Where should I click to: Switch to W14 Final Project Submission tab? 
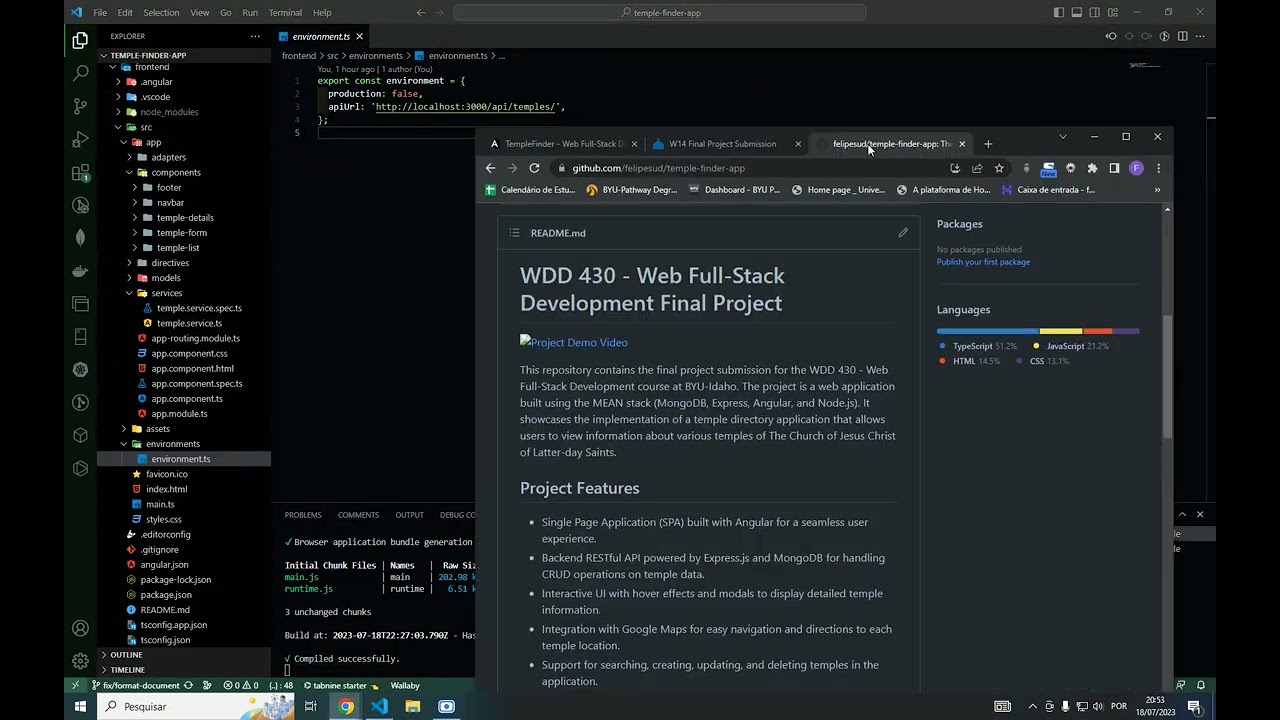pyautogui.click(x=725, y=144)
